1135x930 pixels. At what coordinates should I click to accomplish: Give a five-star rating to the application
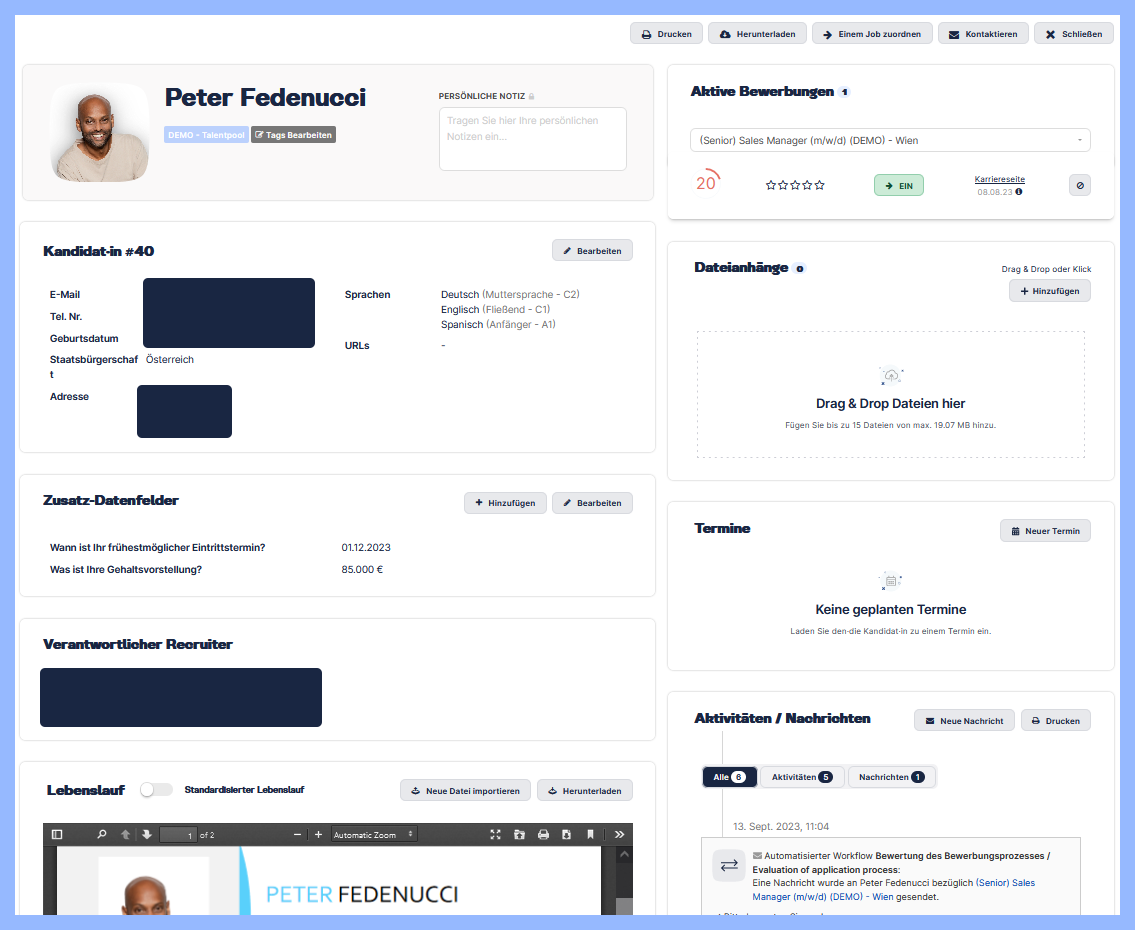820,185
